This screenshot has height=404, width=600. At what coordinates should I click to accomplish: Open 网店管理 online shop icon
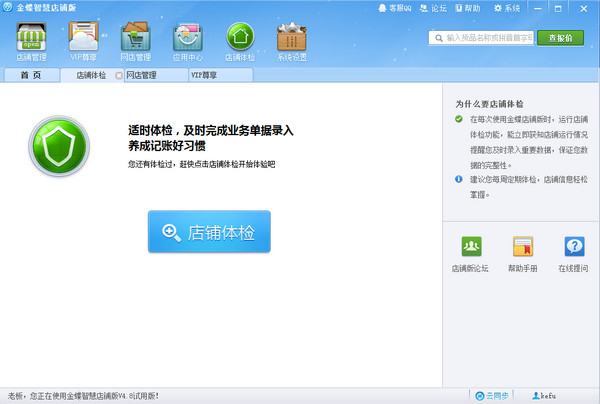[135, 42]
